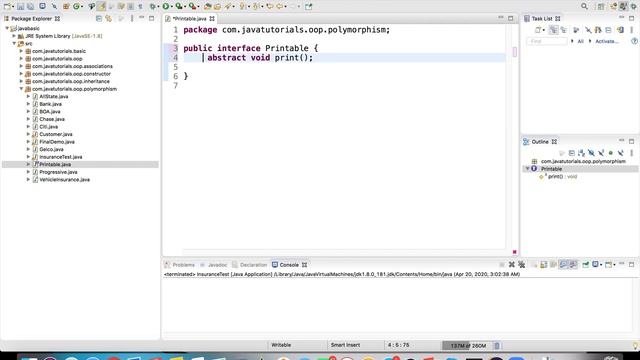
Task: Toggle Hide Fields in Outline toolbar
Action: [x=591, y=153]
